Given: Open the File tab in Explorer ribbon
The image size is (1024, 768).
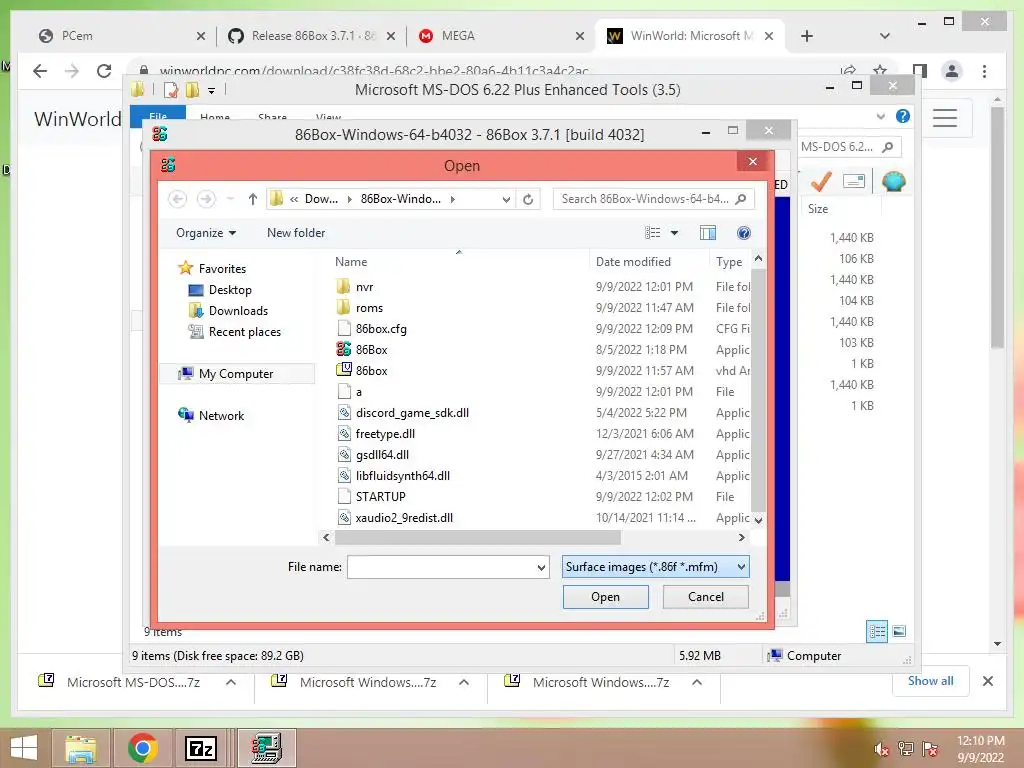Looking at the screenshot, I should click(x=158, y=116).
